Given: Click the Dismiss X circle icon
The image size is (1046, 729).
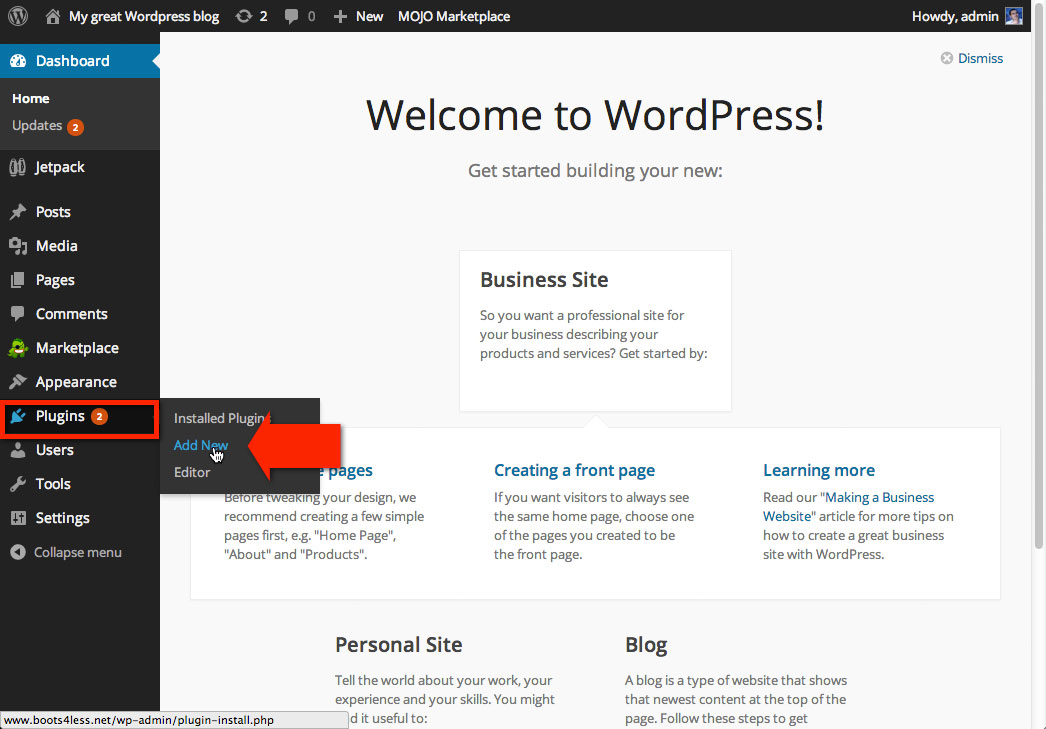Looking at the screenshot, I should pos(947,58).
